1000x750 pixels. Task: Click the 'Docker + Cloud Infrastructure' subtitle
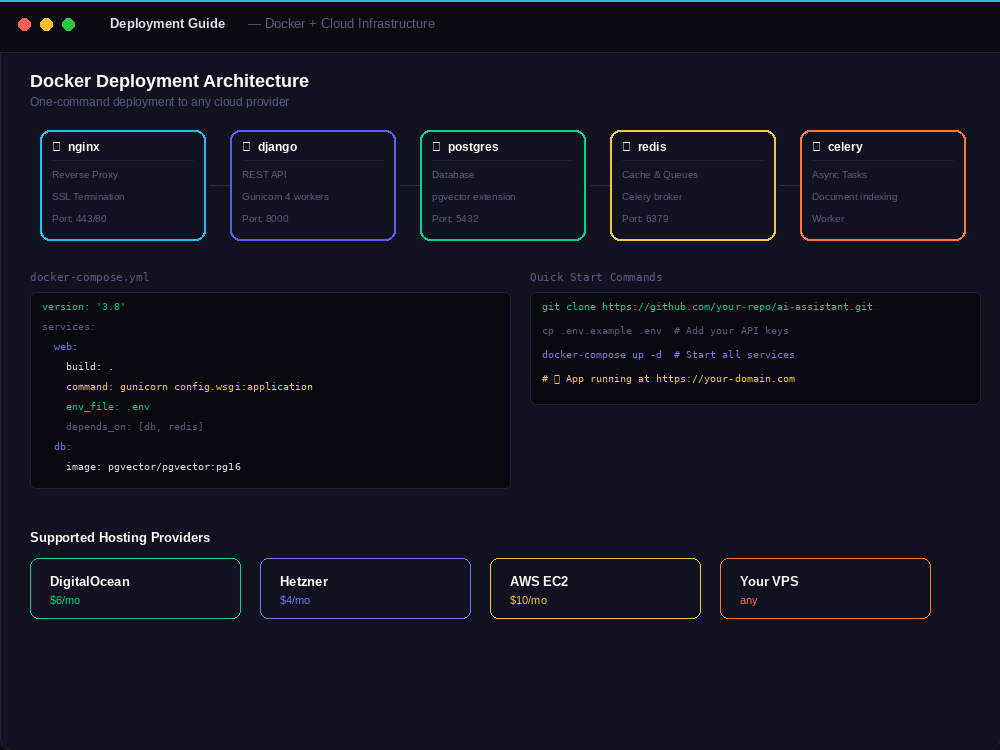351,24
